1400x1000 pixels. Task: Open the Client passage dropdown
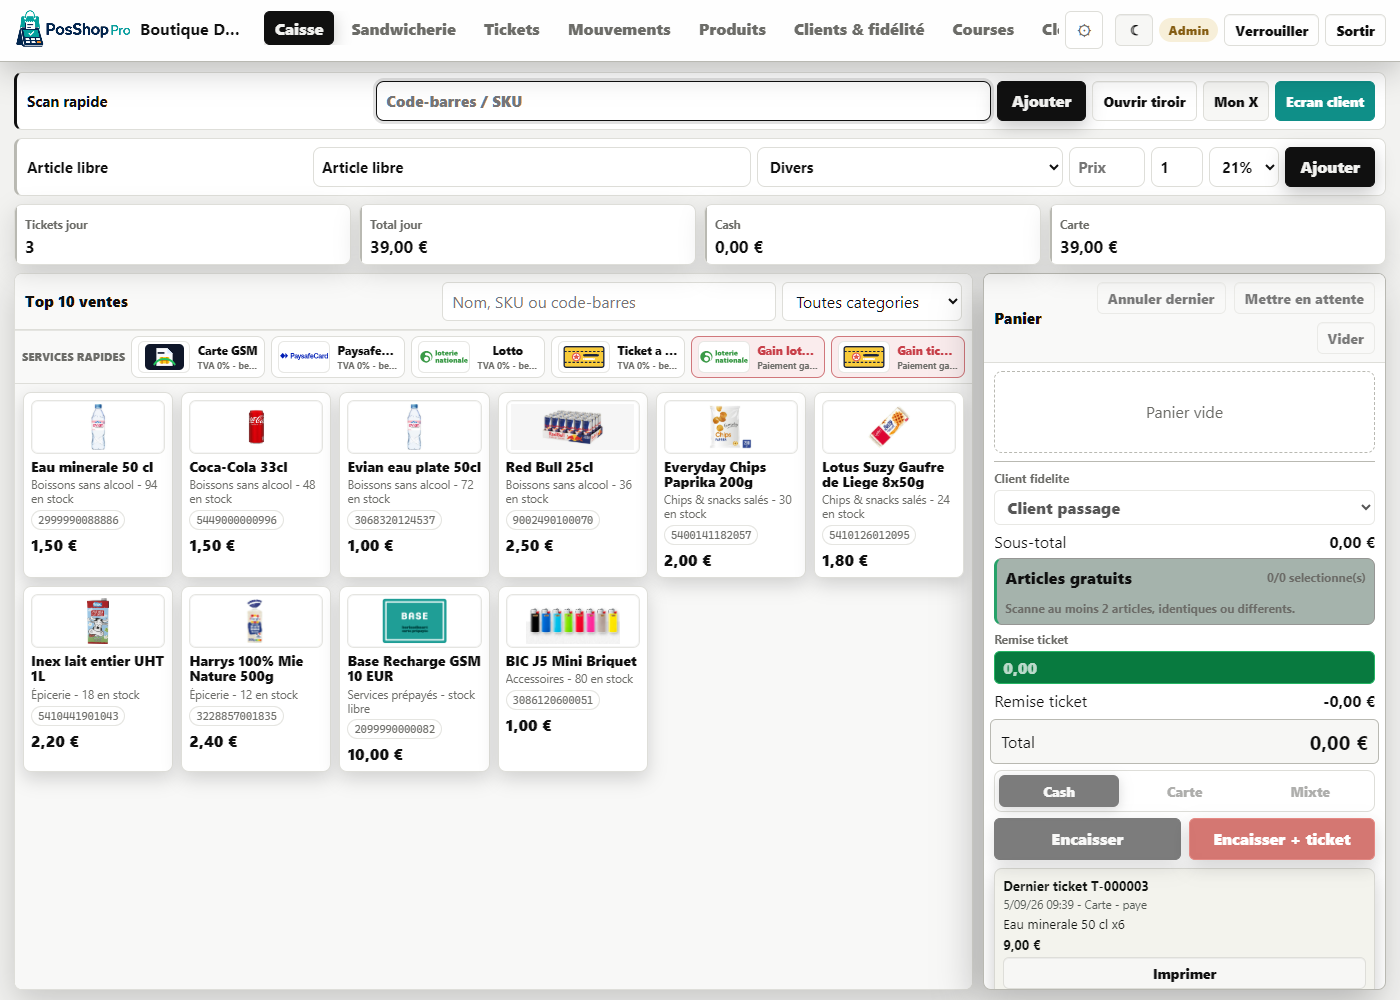point(1184,508)
